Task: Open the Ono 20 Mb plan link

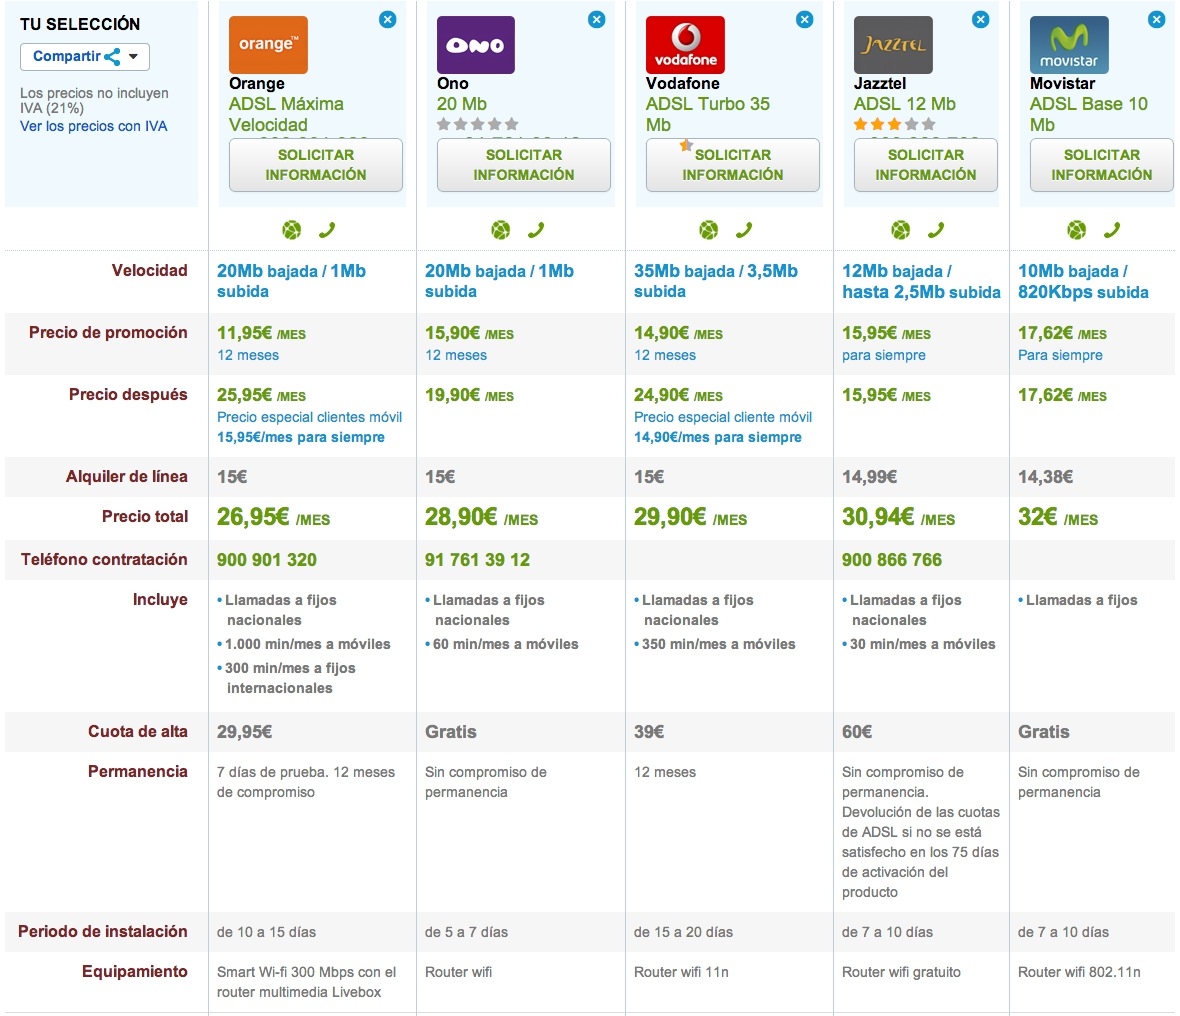Action: pyautogui.click(x=462, y=104)
